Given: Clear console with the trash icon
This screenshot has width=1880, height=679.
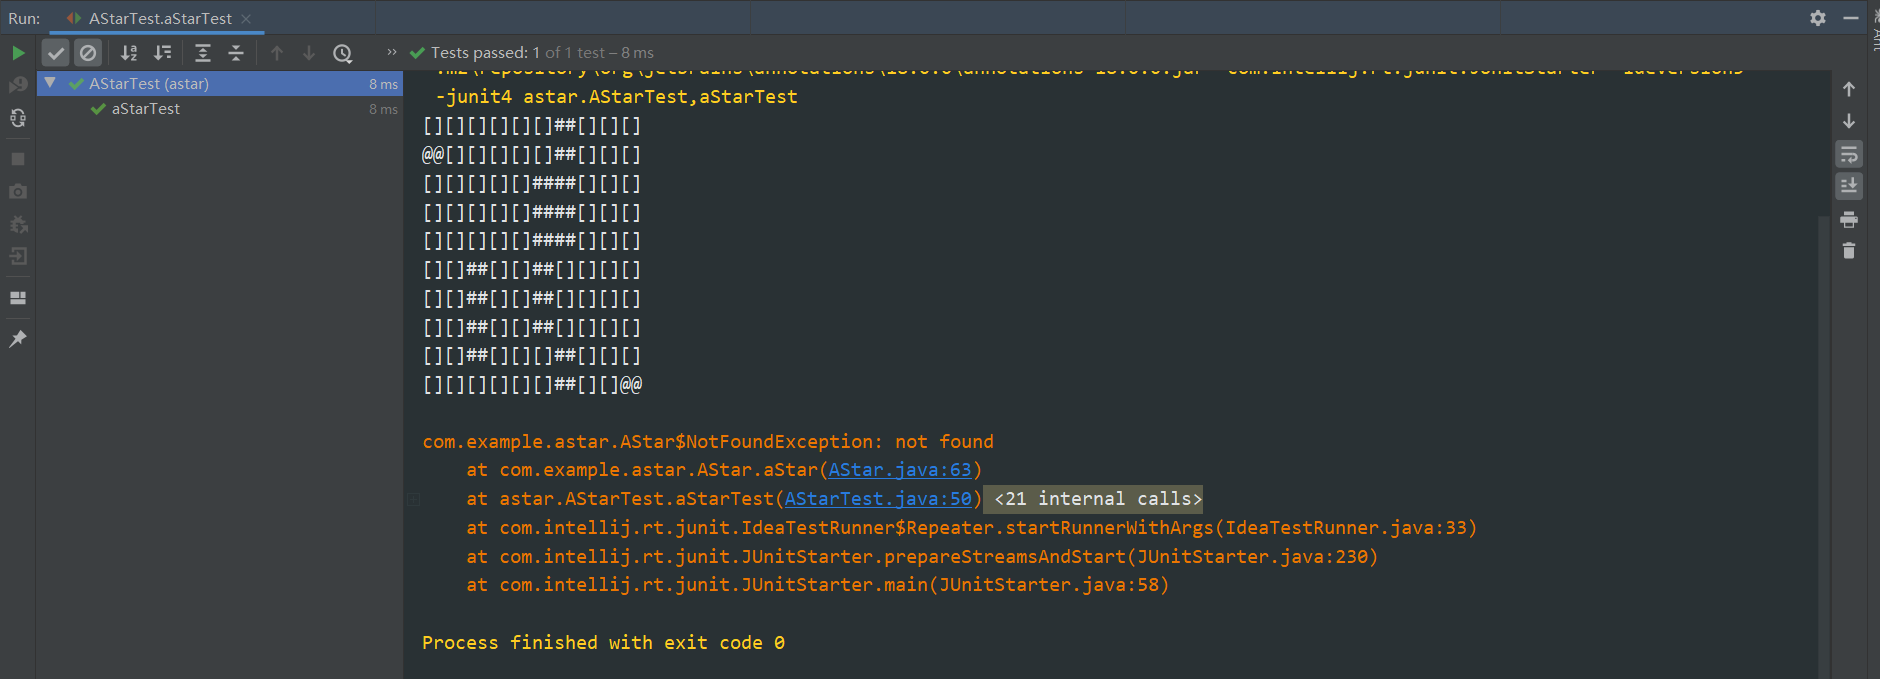Looking at the screenshot, I should coord(1849,251).
